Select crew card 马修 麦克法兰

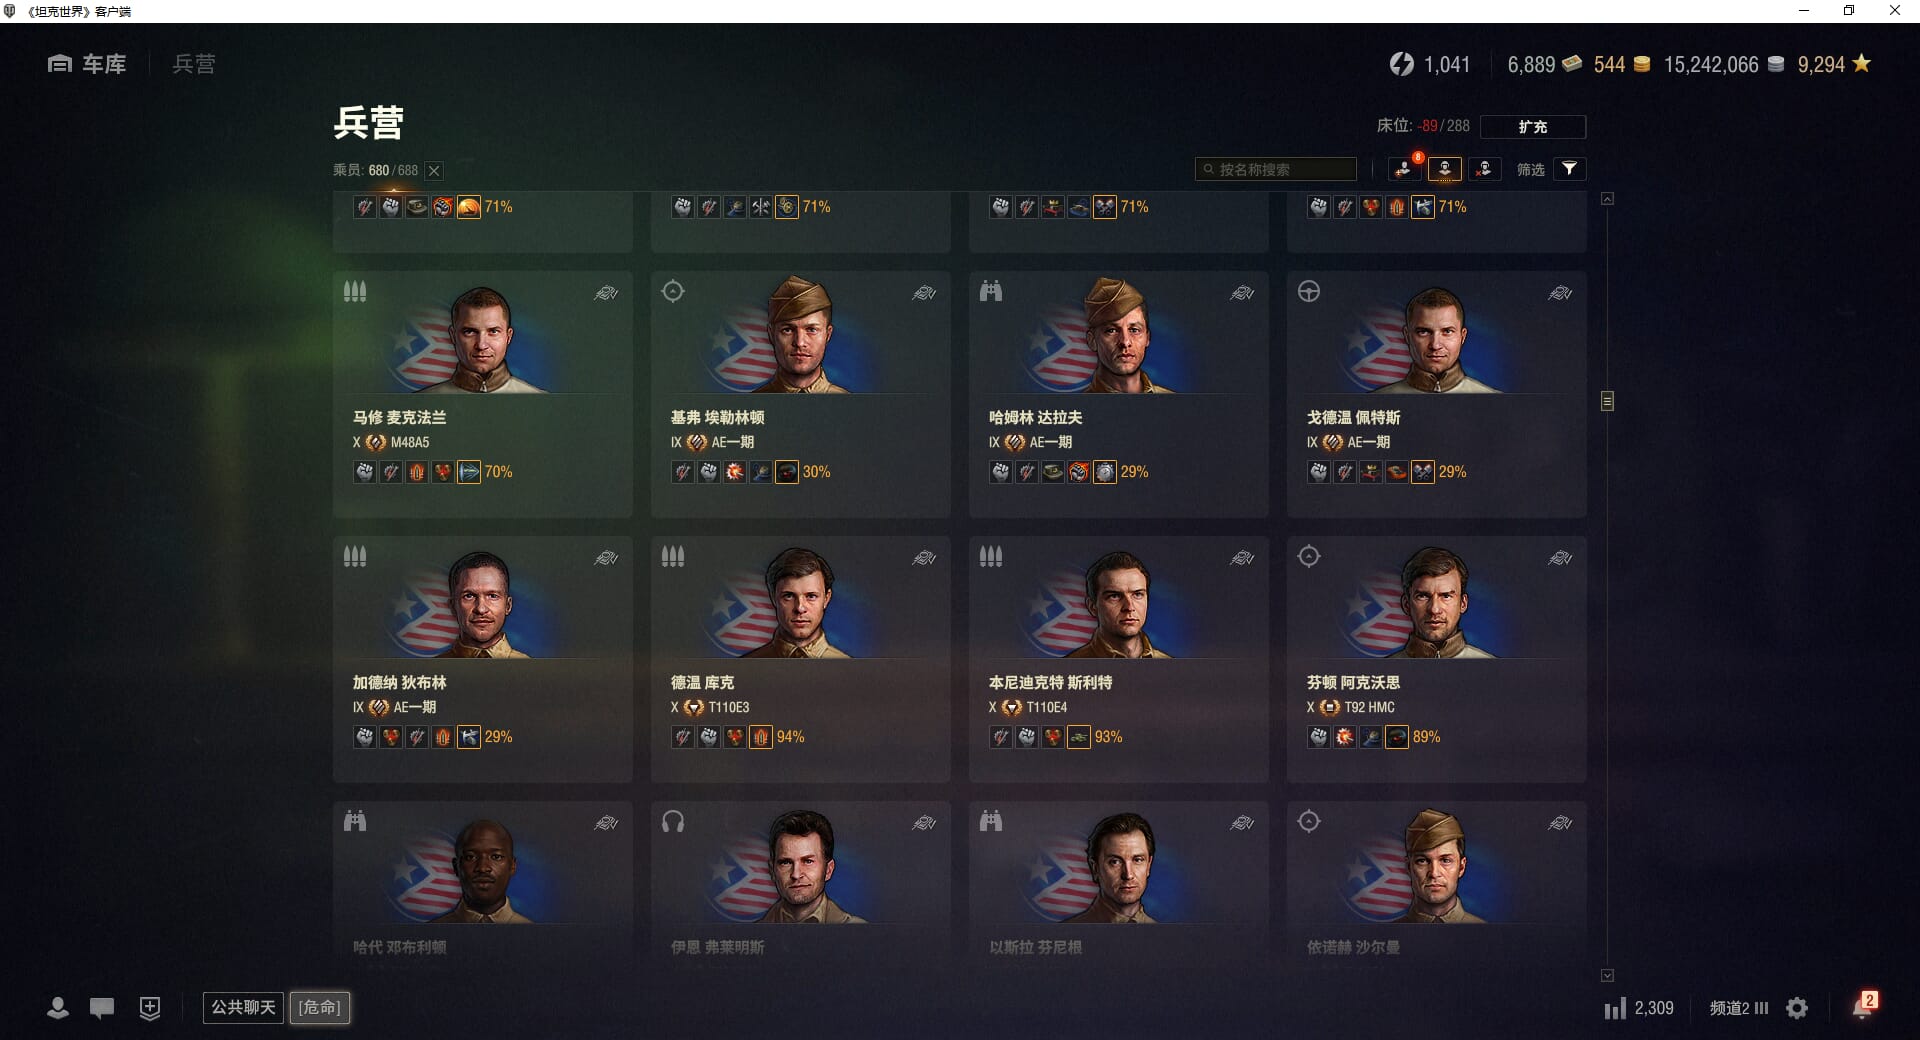click(x=483, y=394)
